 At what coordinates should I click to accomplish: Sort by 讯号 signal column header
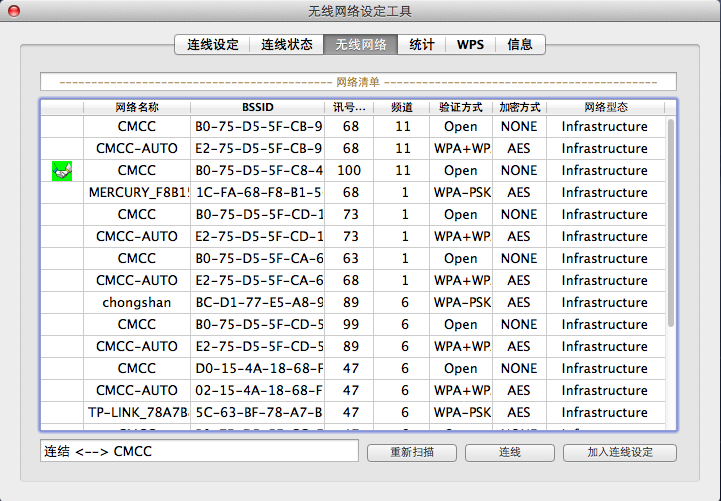pos(349,108)
